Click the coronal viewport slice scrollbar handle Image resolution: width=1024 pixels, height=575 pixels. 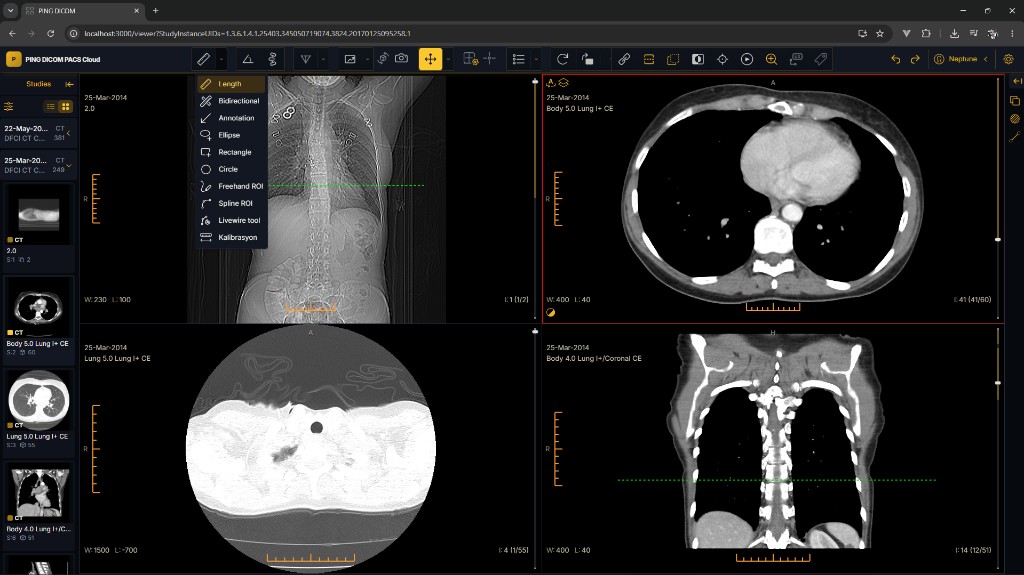click(998, 382)
